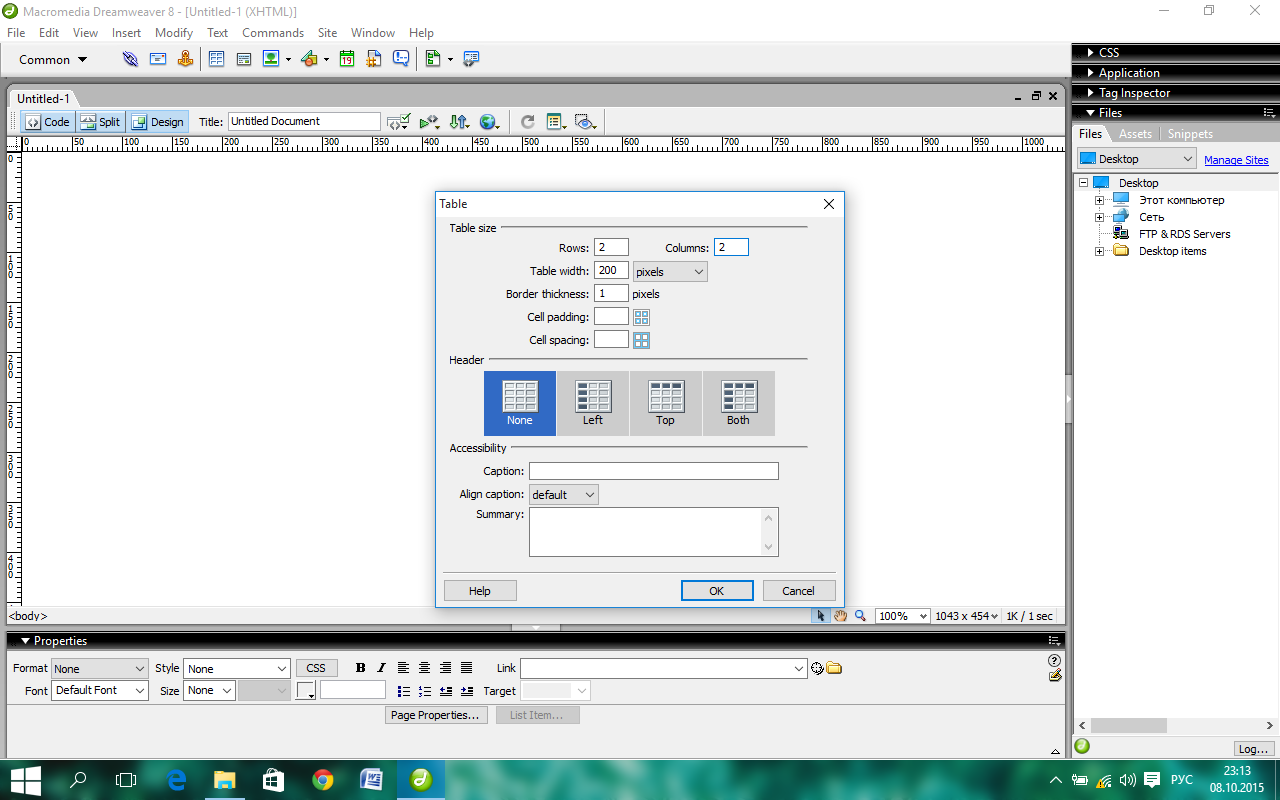Screen dimensions: 1280x800
Task: Insert Email Link icon
Action: point(158,59)
